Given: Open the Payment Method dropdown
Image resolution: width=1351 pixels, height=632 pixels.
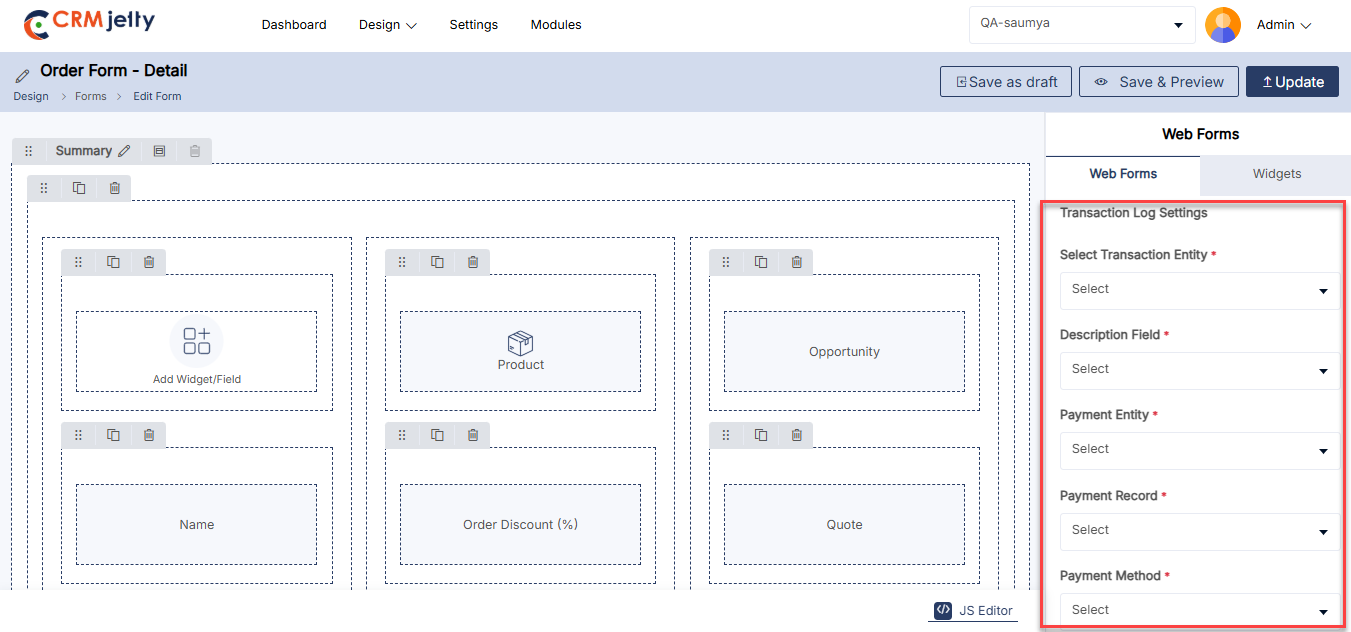Looking at the screenshot, I should pos(1199,610).
